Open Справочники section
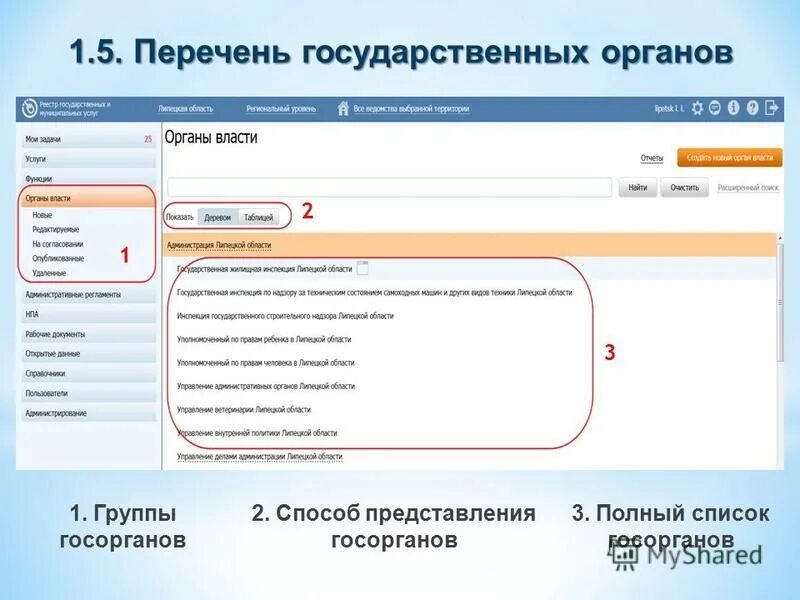The height and width of the screenshot is (600, 800). point(89,374)
